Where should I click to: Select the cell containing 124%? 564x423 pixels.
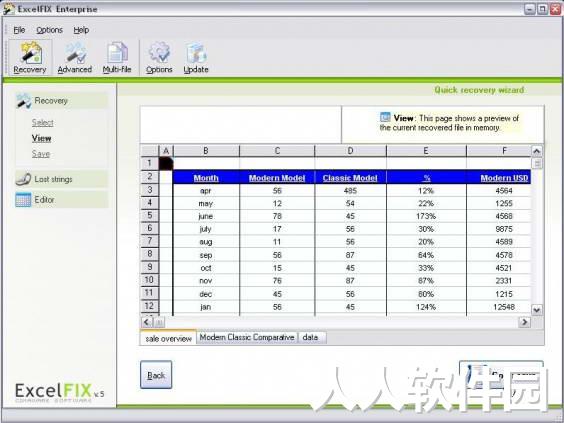[426, 307]
